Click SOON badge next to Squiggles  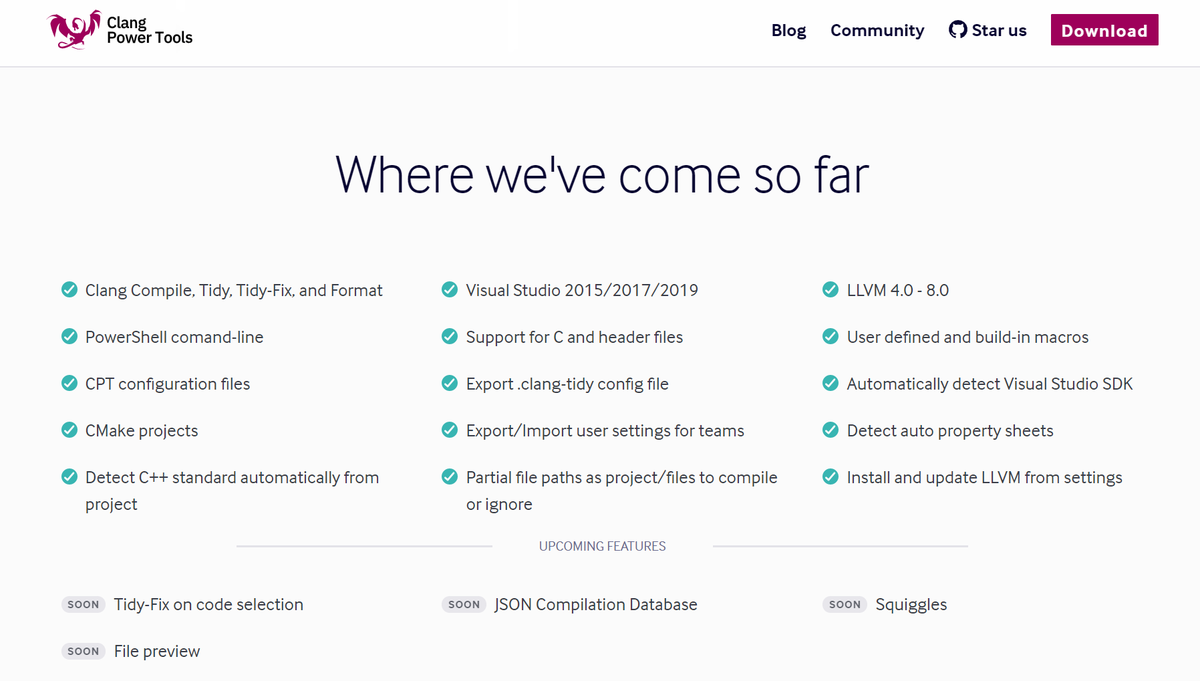(845, 604)
